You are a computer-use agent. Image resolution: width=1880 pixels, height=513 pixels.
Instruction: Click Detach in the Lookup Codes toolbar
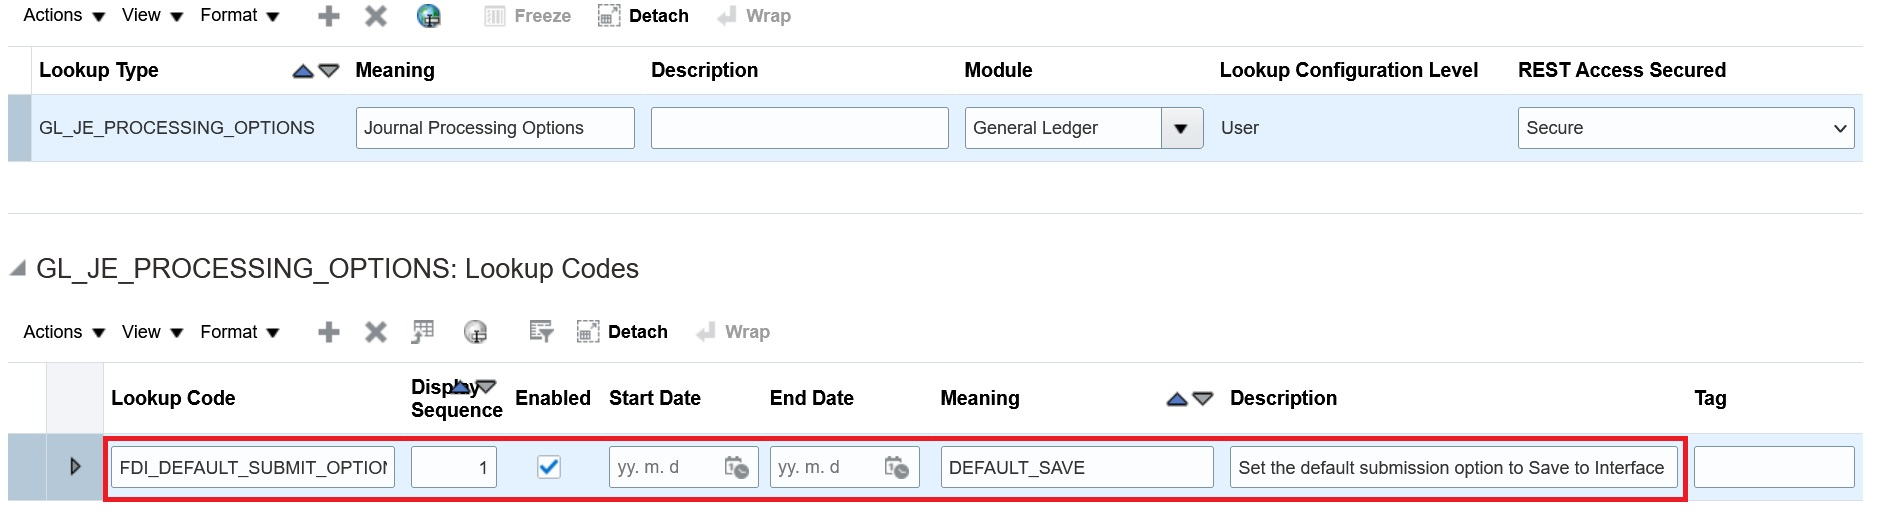[x=622, y=332]
